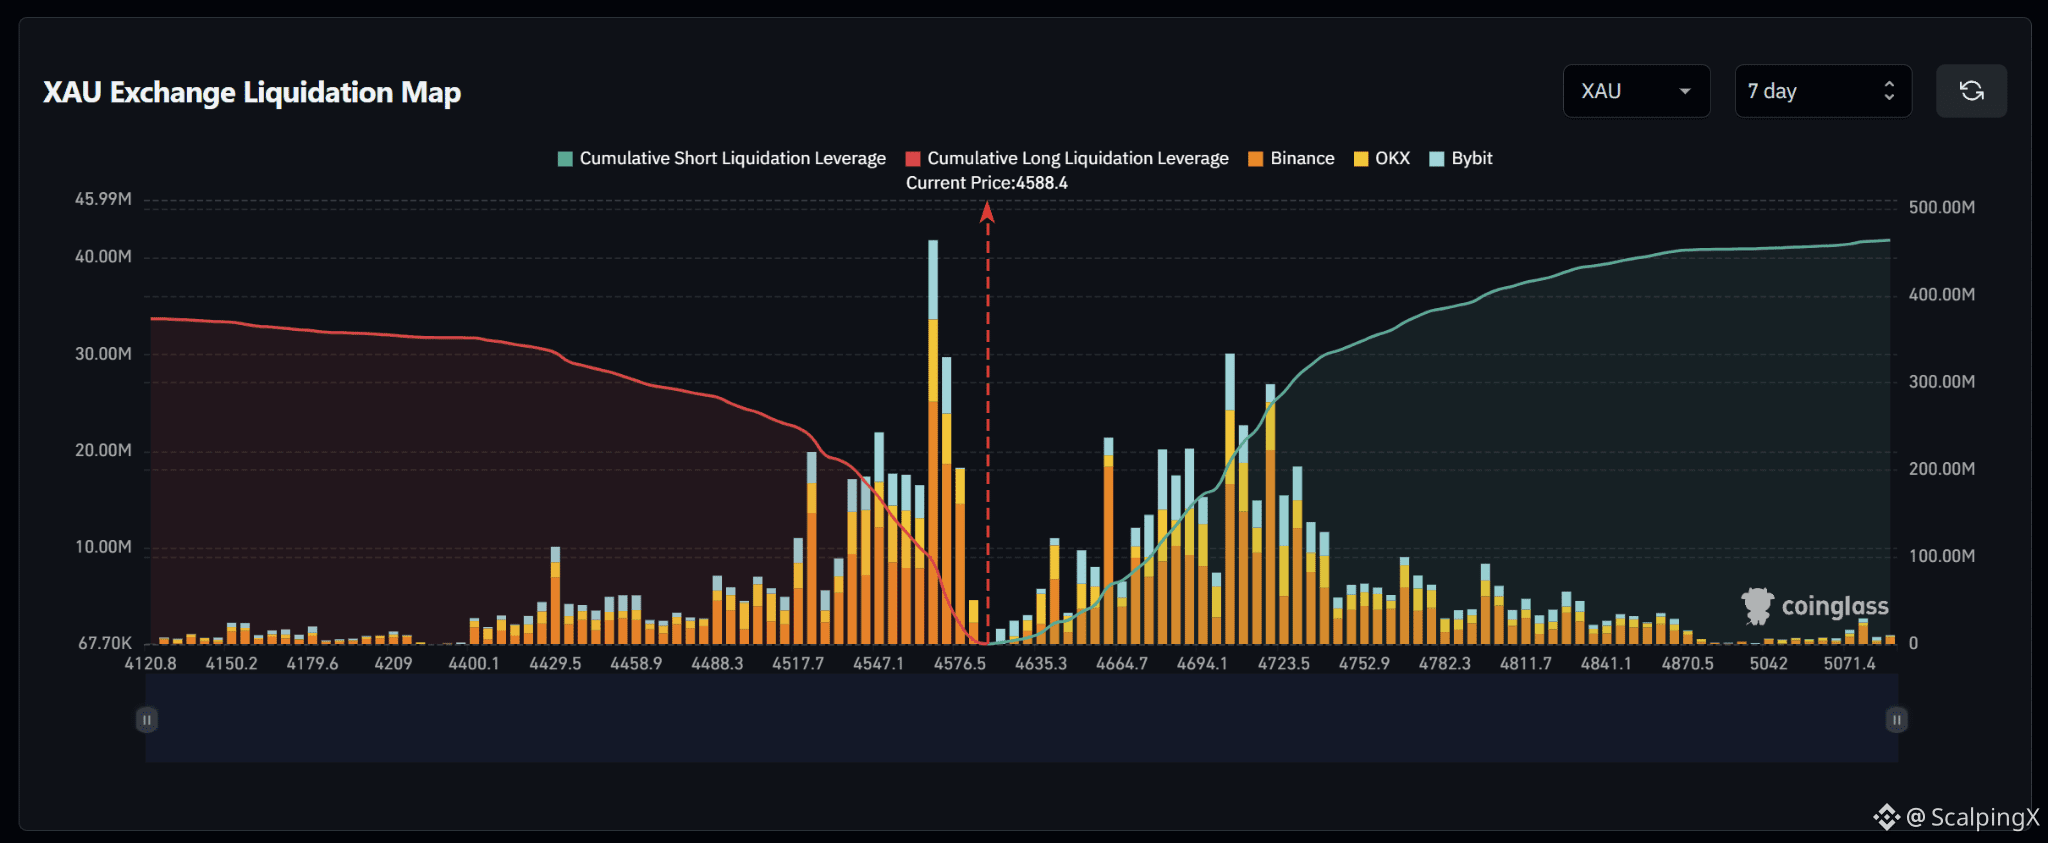Image resolution: width=2048 pixels, height=843 pixels.
Task: Click the 4209 x-axis label
Action: coord(393,664)
